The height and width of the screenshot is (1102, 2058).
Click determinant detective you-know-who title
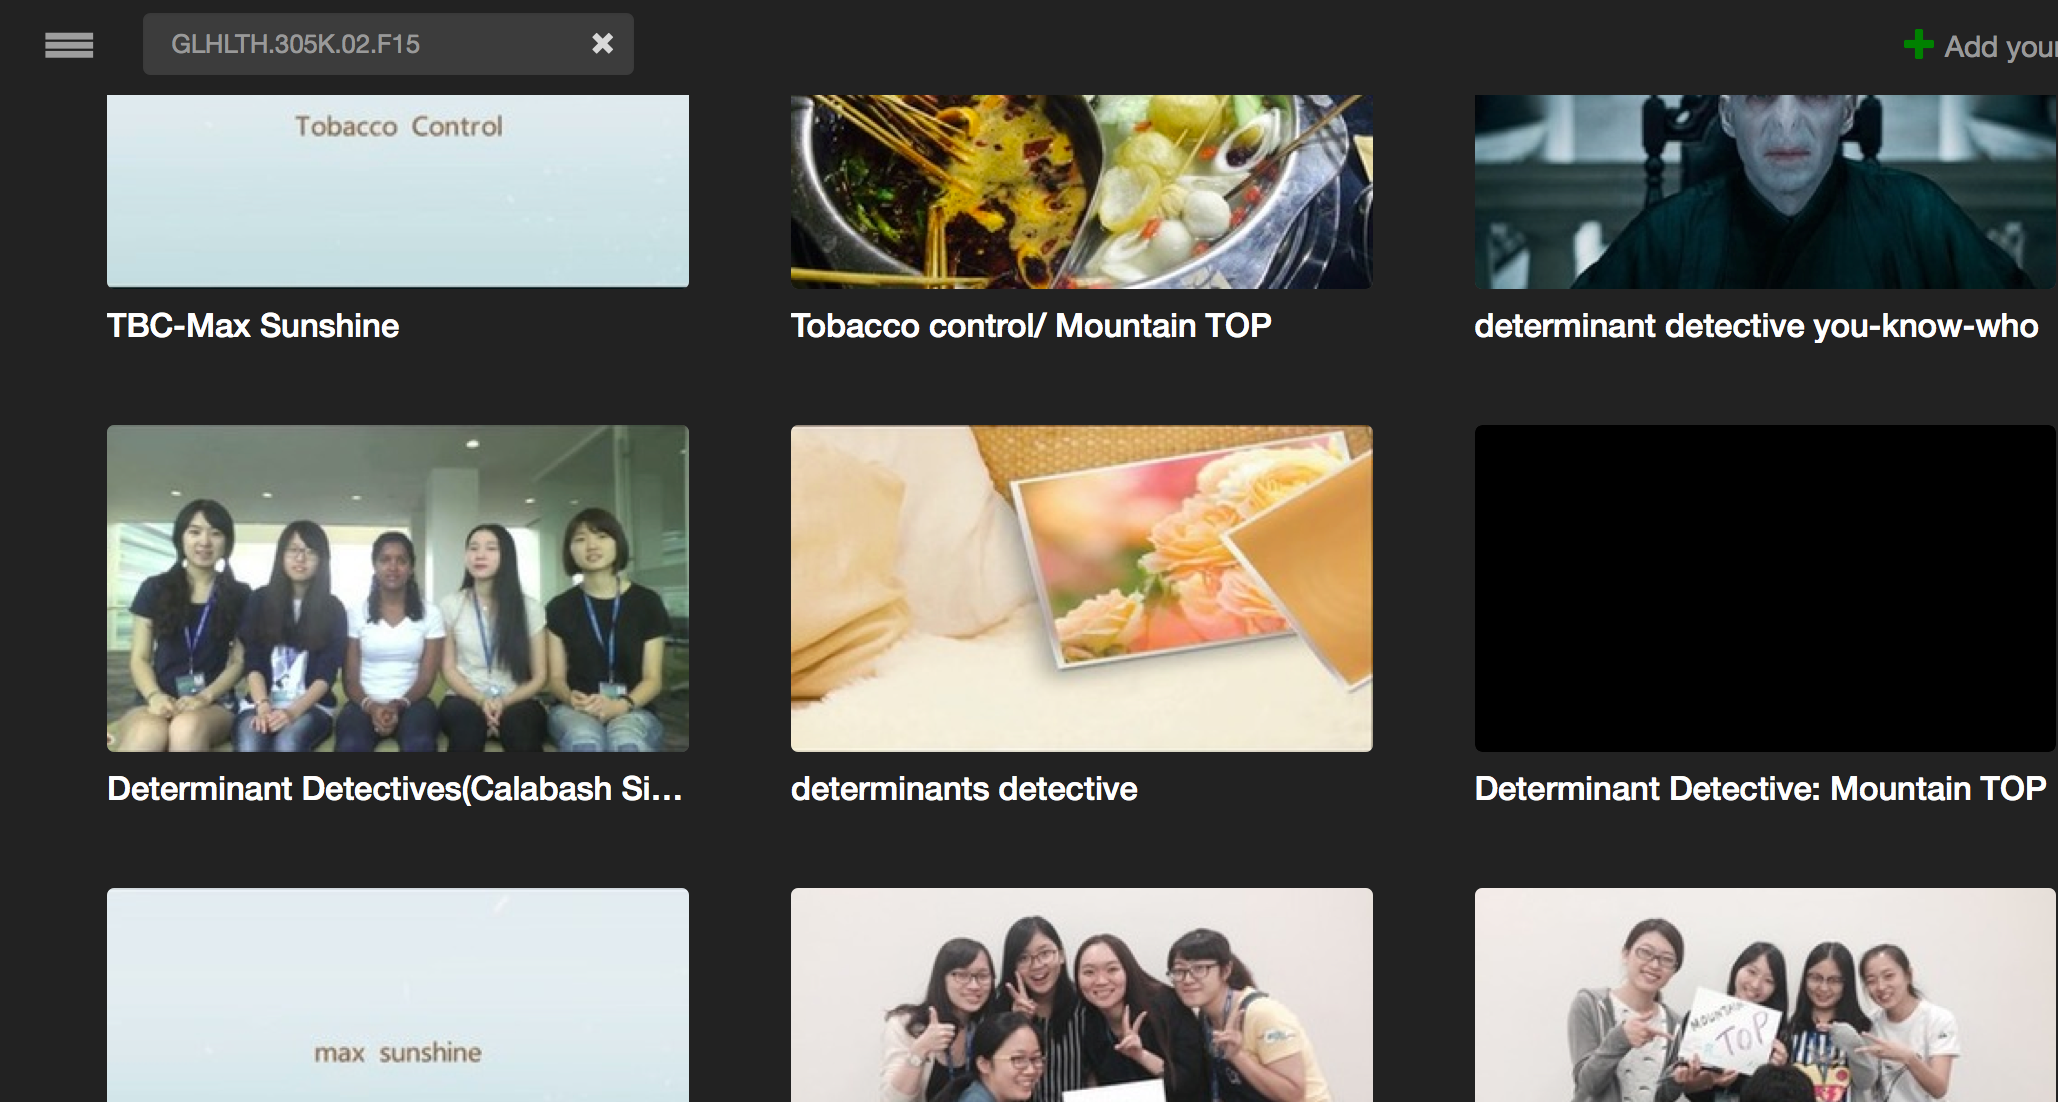1756,326
